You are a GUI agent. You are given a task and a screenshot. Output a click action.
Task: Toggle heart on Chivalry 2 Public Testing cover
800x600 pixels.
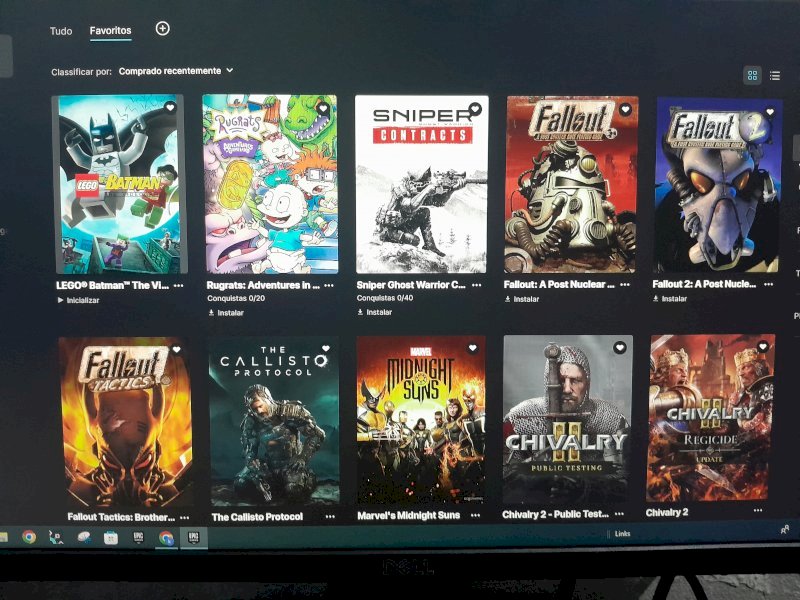pos(619,347)
